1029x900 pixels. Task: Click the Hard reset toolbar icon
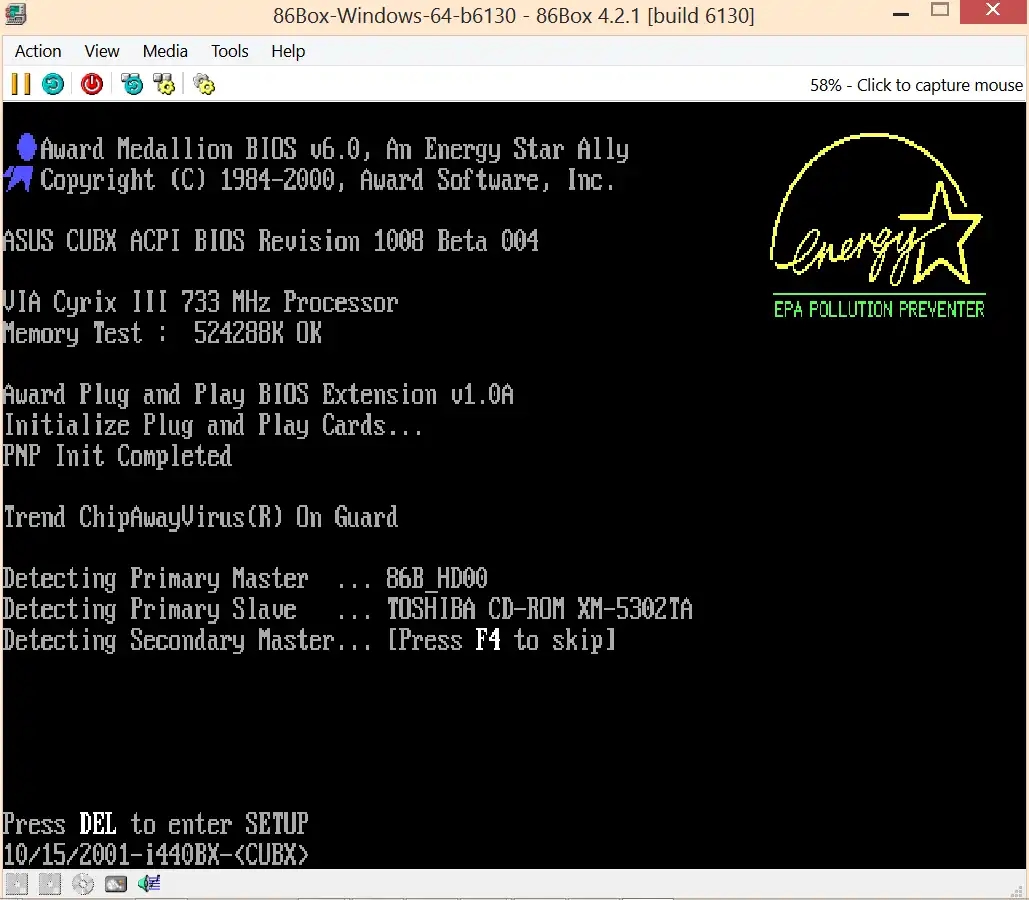point(53,85)
